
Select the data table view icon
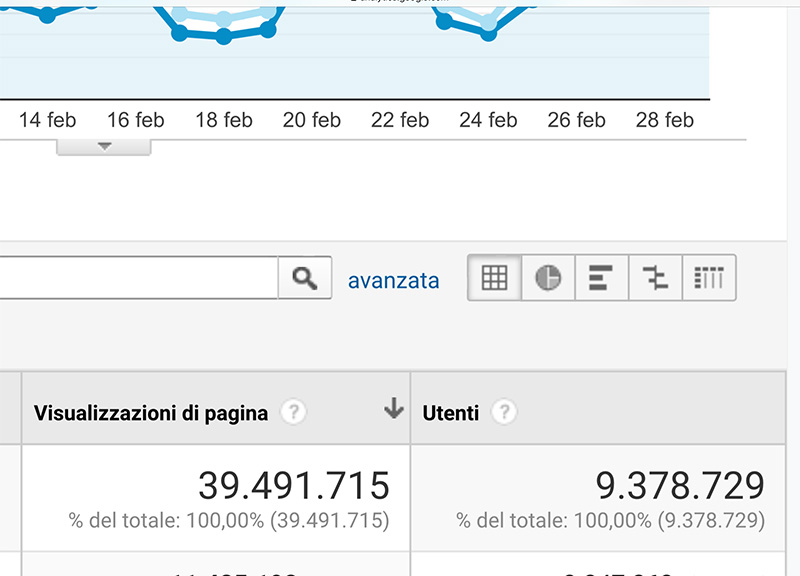click(x=494, y=278)
